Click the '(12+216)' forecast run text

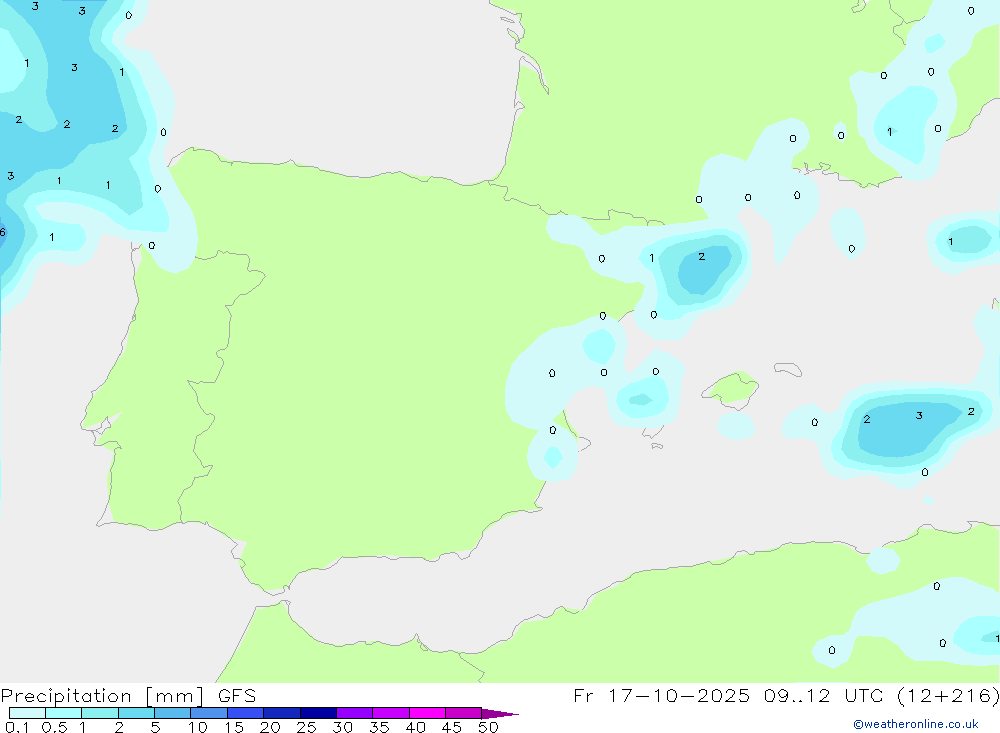pos(950,695)
